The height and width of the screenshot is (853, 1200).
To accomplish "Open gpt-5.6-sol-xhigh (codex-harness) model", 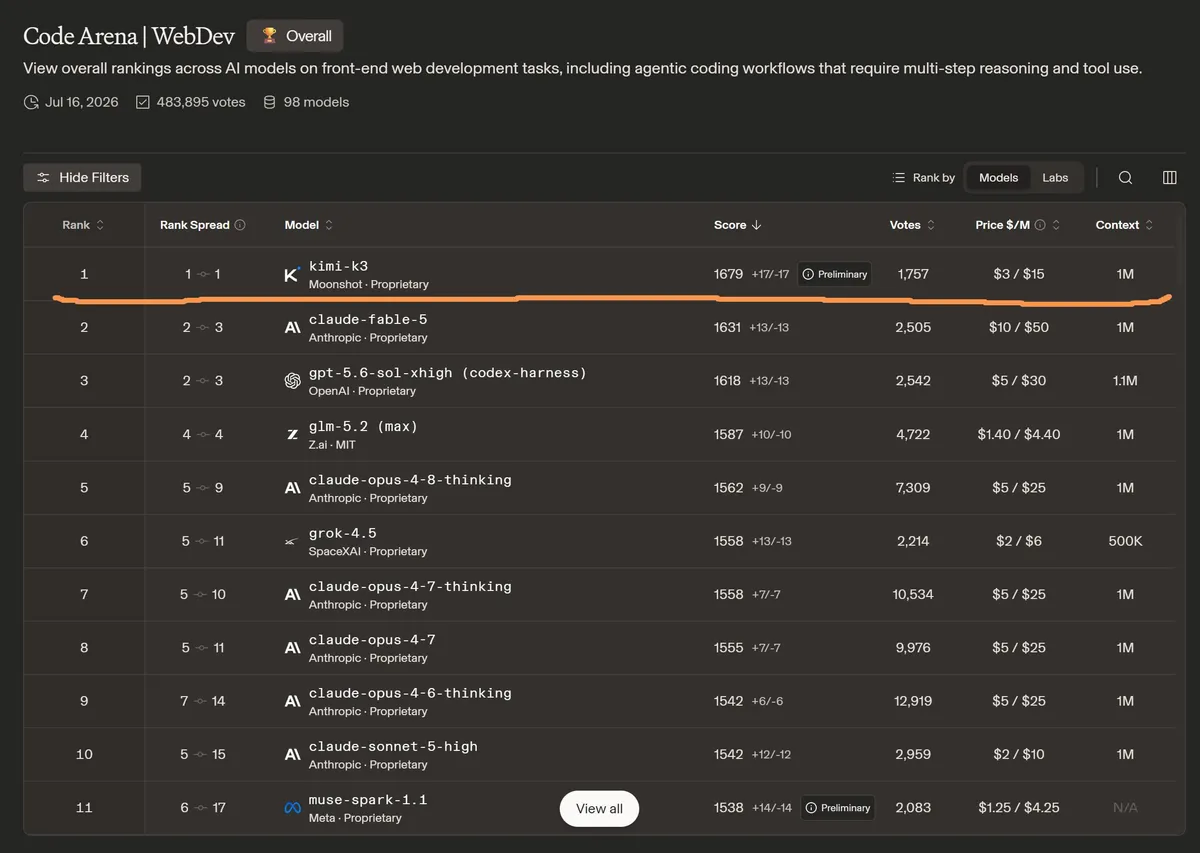I will tap(448, 373).
